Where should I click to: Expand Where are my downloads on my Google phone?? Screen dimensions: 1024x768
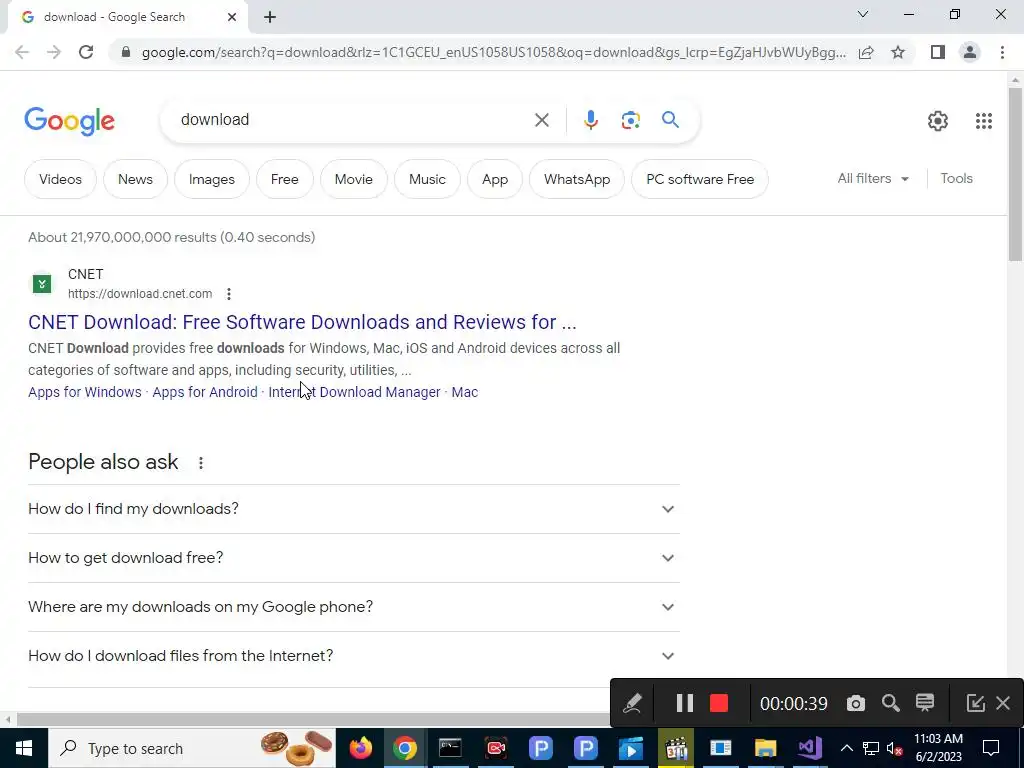click(x=353, y=607)
